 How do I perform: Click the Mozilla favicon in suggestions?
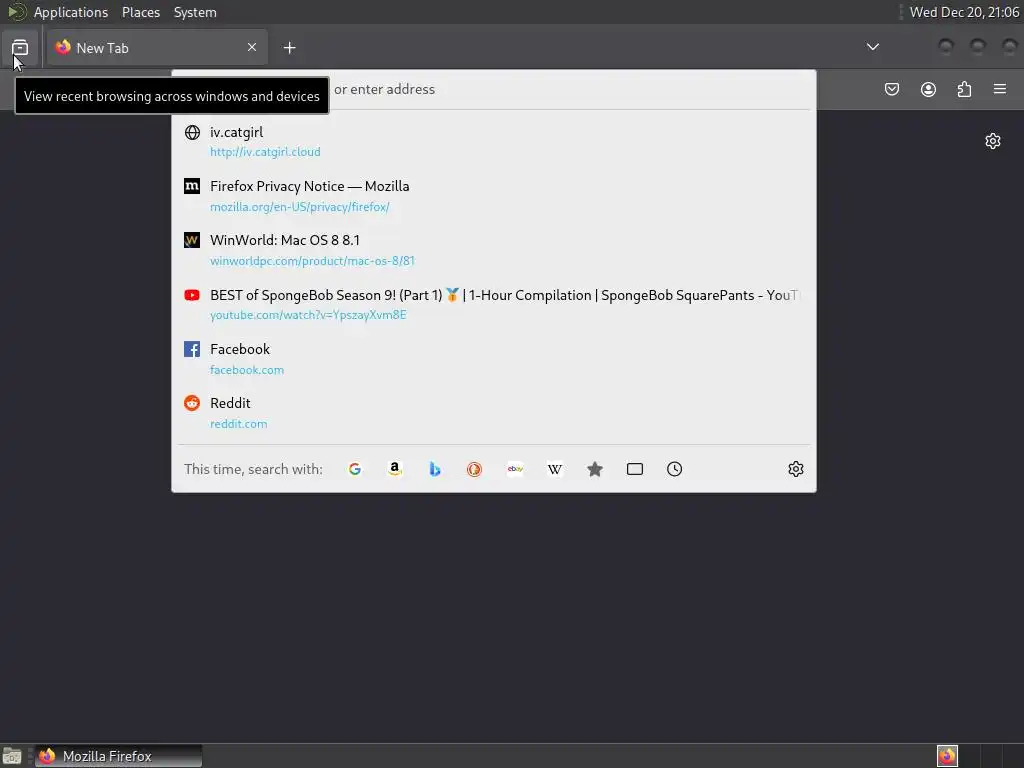[192, 186]
